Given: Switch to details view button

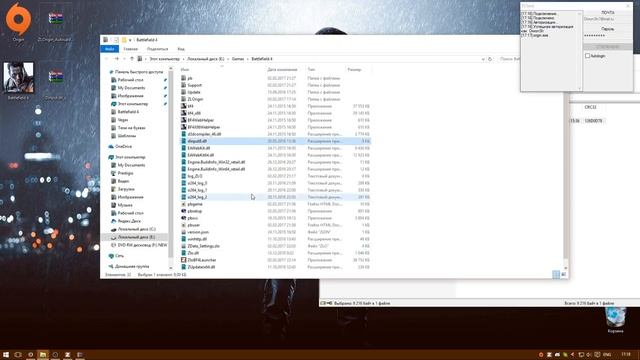Looking at the screenshot, I should [x=556, y=275].
